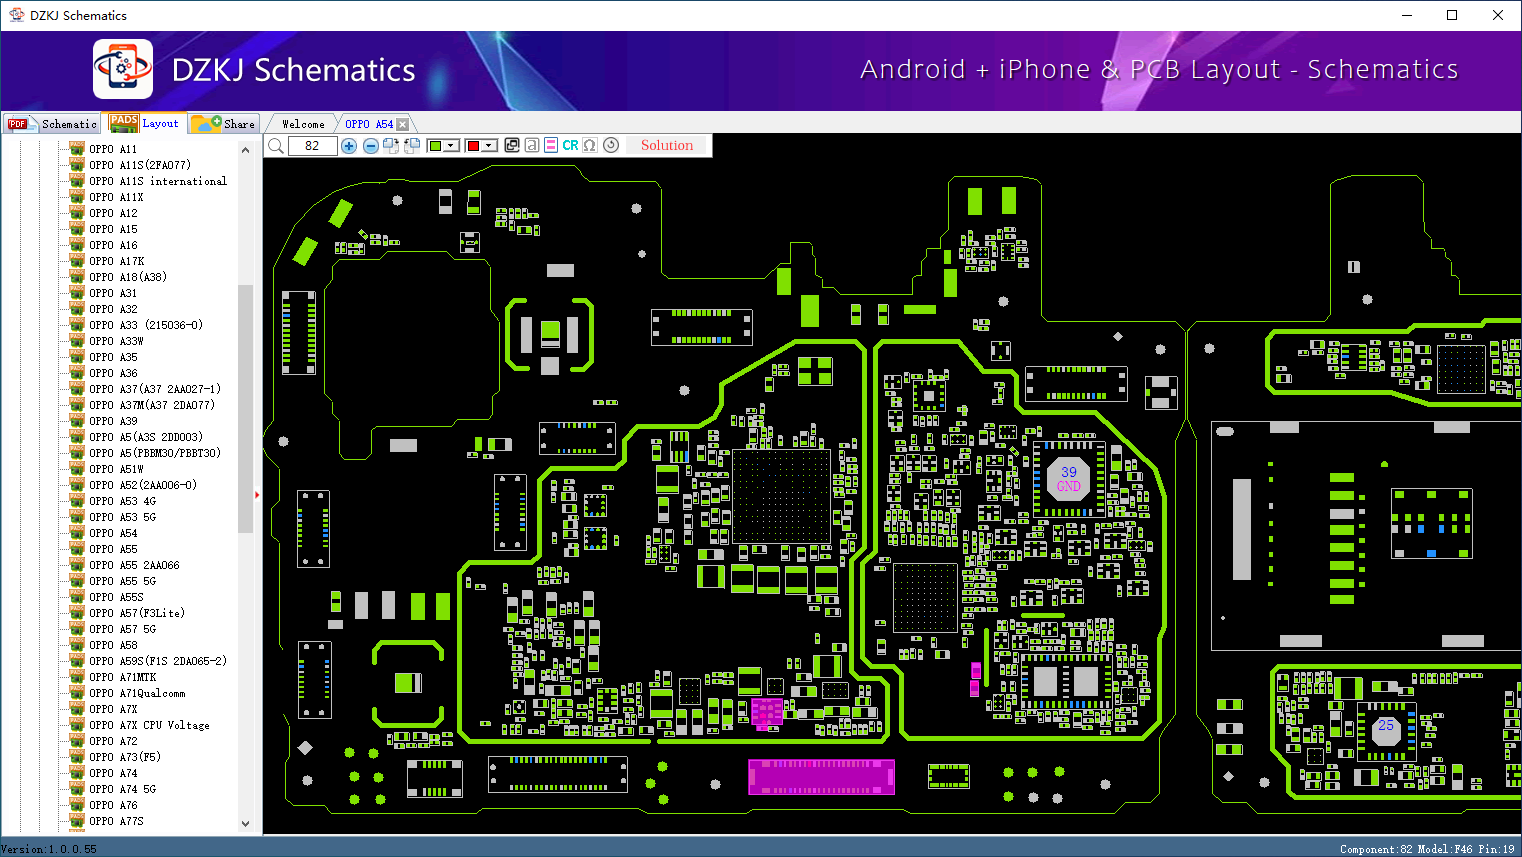The width and height of the screenshot is (1522, 857).
Task: Select OPPO A33 (215036-0) in the list
Action: [x=146, y=325]
